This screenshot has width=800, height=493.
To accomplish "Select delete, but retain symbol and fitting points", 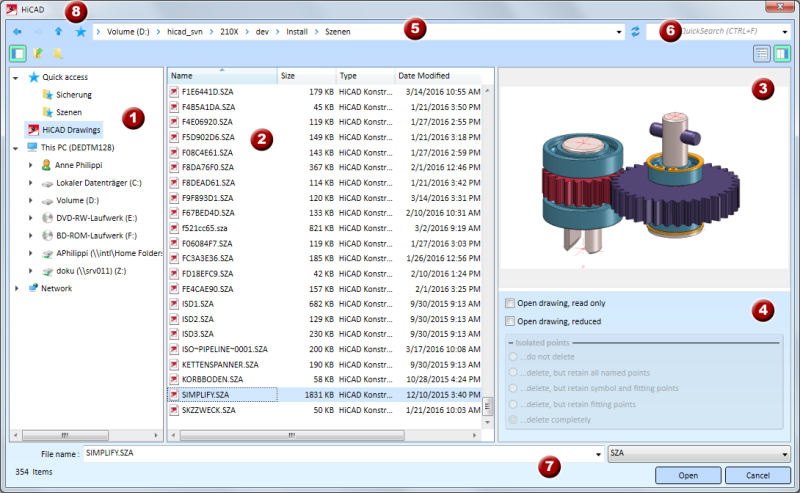I will click(x=513, y=388).
